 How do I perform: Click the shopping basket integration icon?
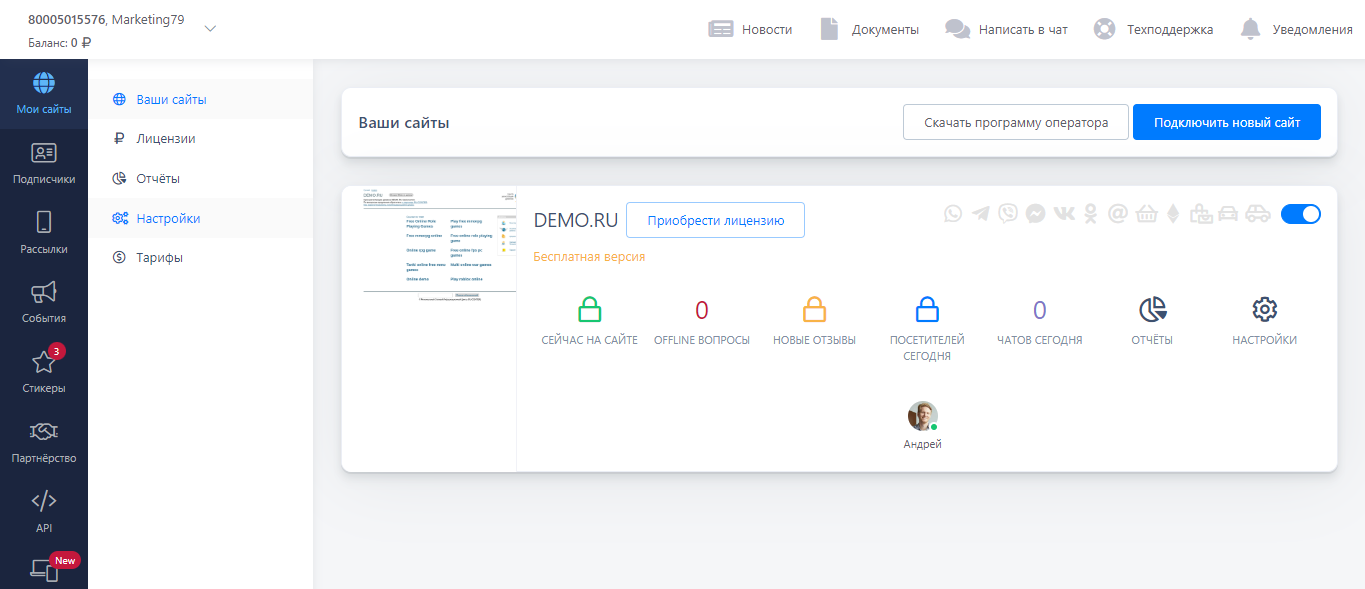[1146, 213]
